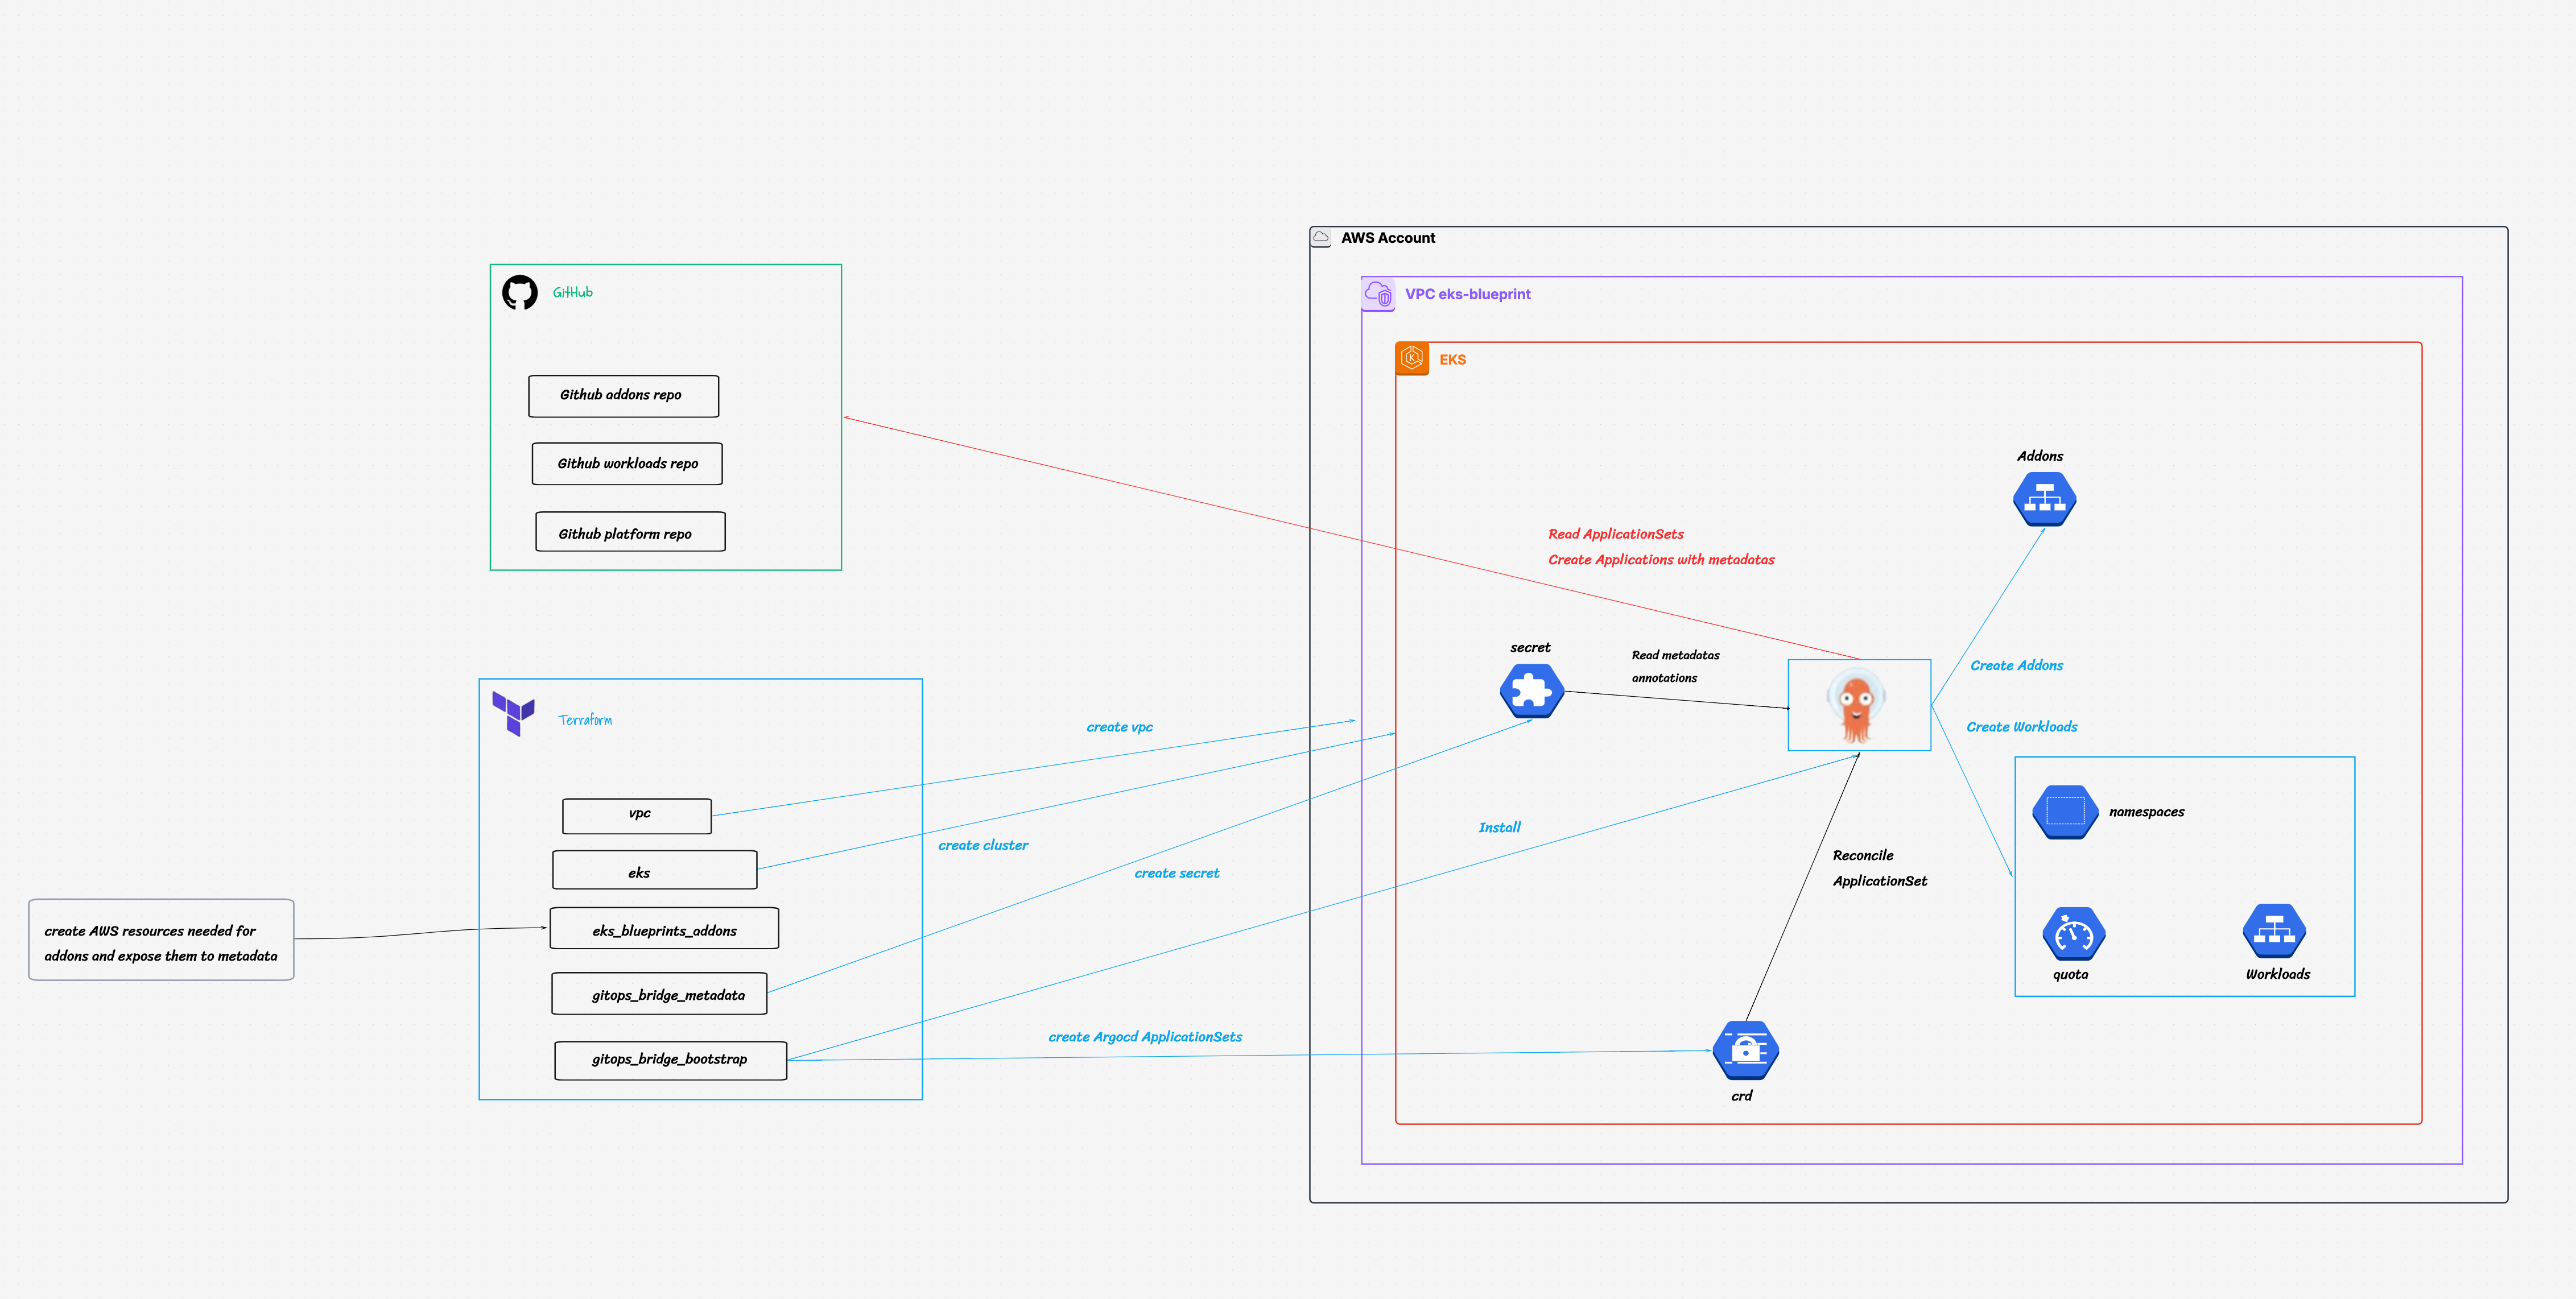Select the Terraform logo icon
Image resolution: width=2576 pixels, height=1299 pixels.
point(513,713)
